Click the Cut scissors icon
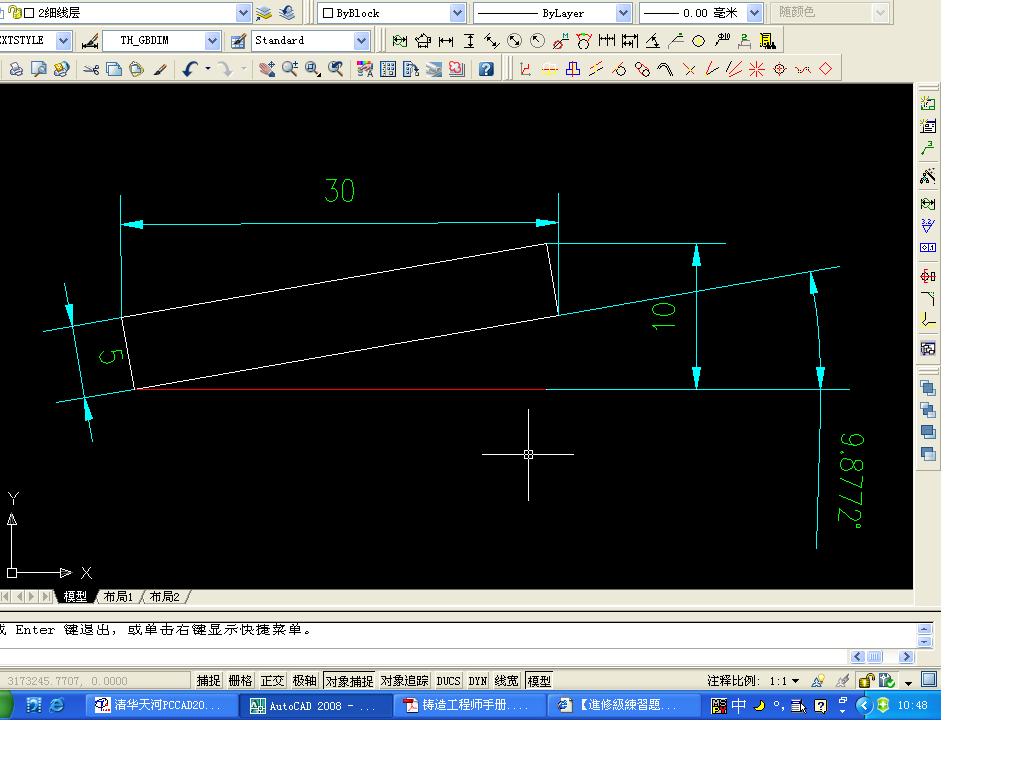The image size is (1024, 768). (91, 69)
